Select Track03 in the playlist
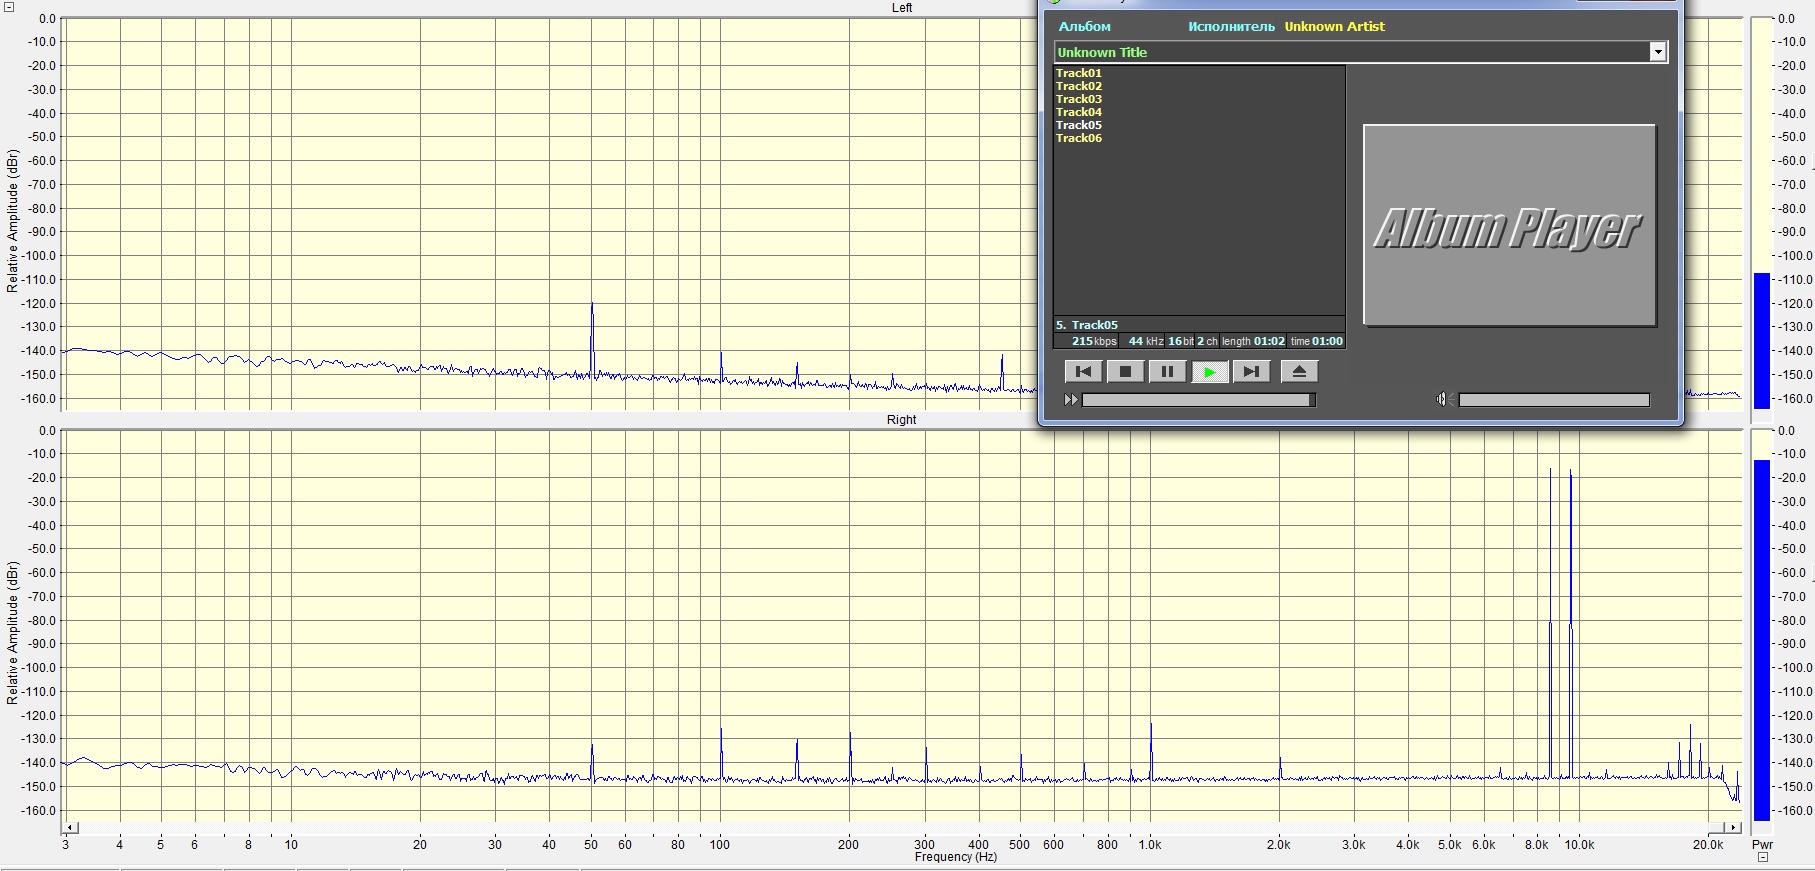The image size is (1815, 871). [x=1079, y=99]
